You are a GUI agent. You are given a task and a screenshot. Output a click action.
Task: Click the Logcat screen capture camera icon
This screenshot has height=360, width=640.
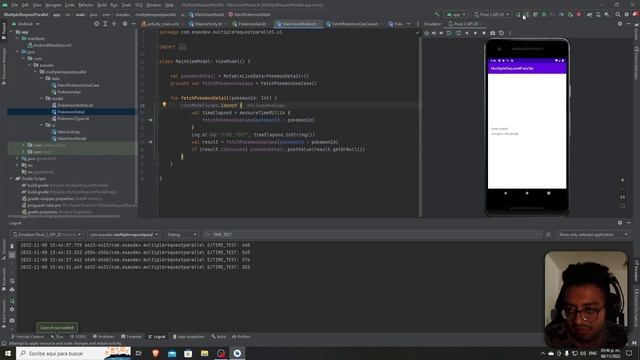click(12, 320)
